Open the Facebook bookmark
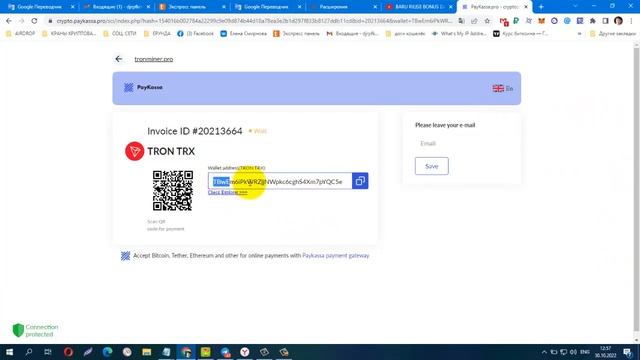This screenshot has width=640, height=360. point(196,33)
